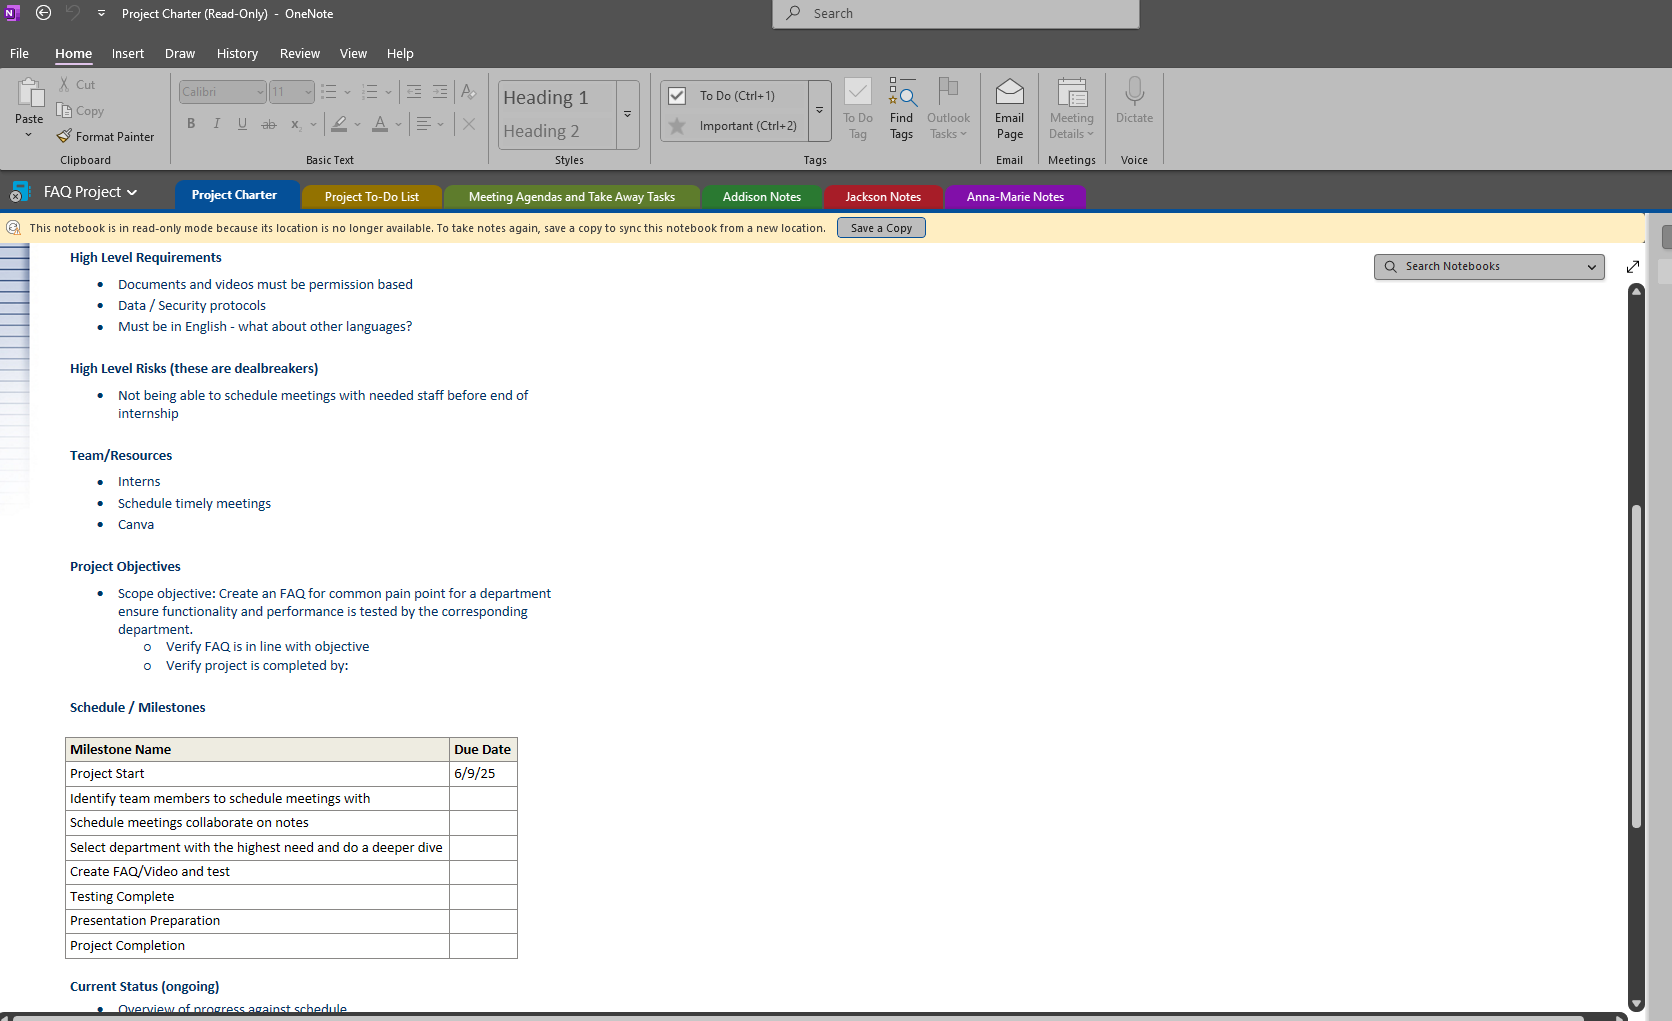Open the Paste options arrow
This screenshot has height=1021, width=1672.
(x=29, y=135)
